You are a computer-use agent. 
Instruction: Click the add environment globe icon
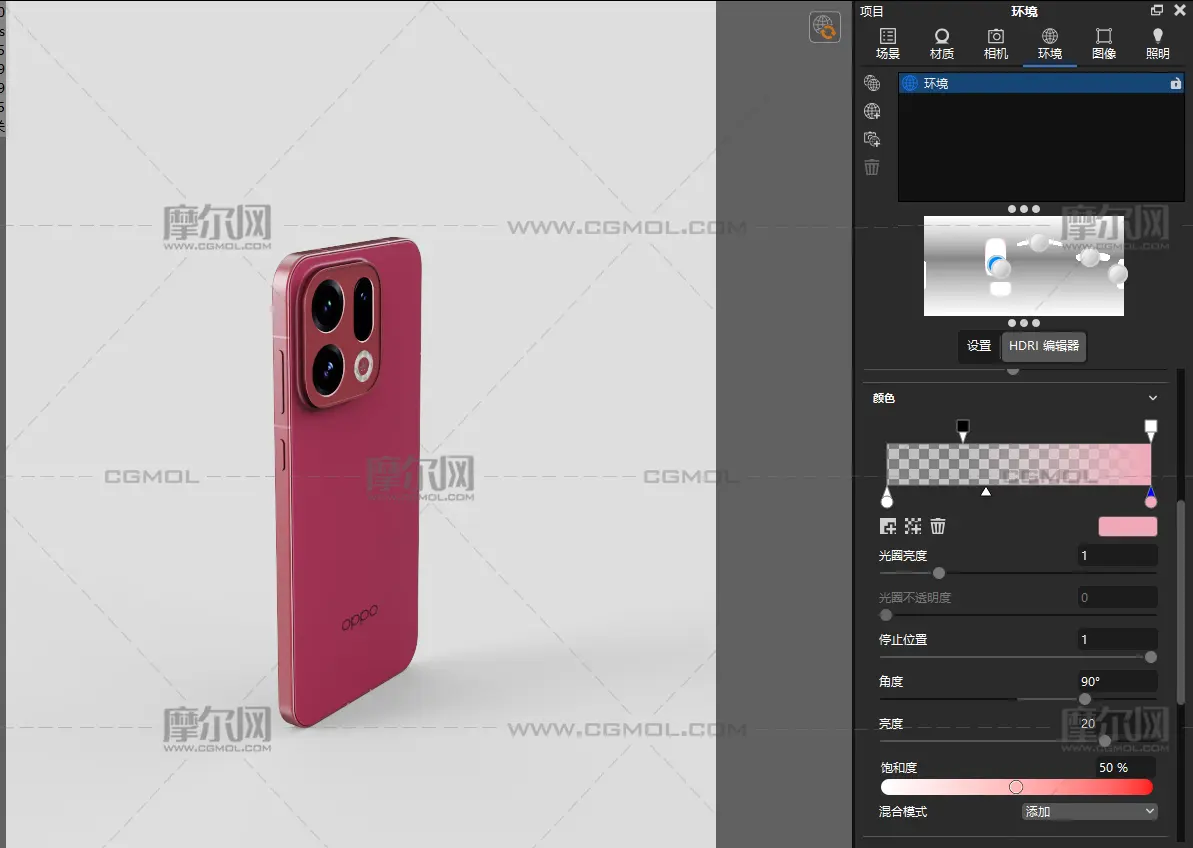pos(872,111)
